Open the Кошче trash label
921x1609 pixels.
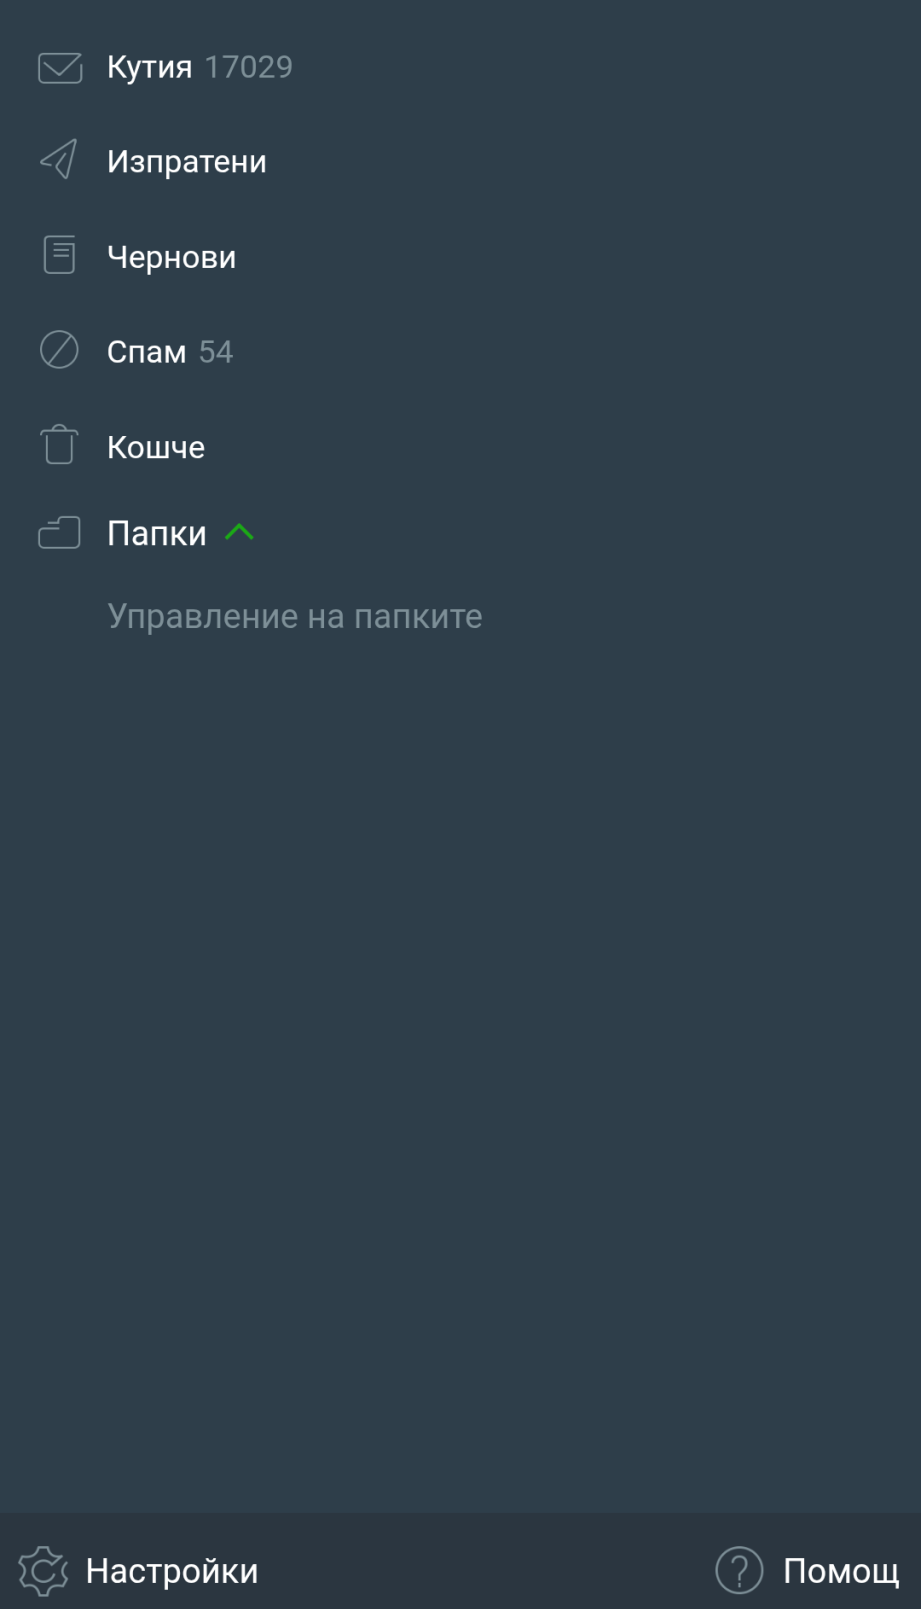156,447
